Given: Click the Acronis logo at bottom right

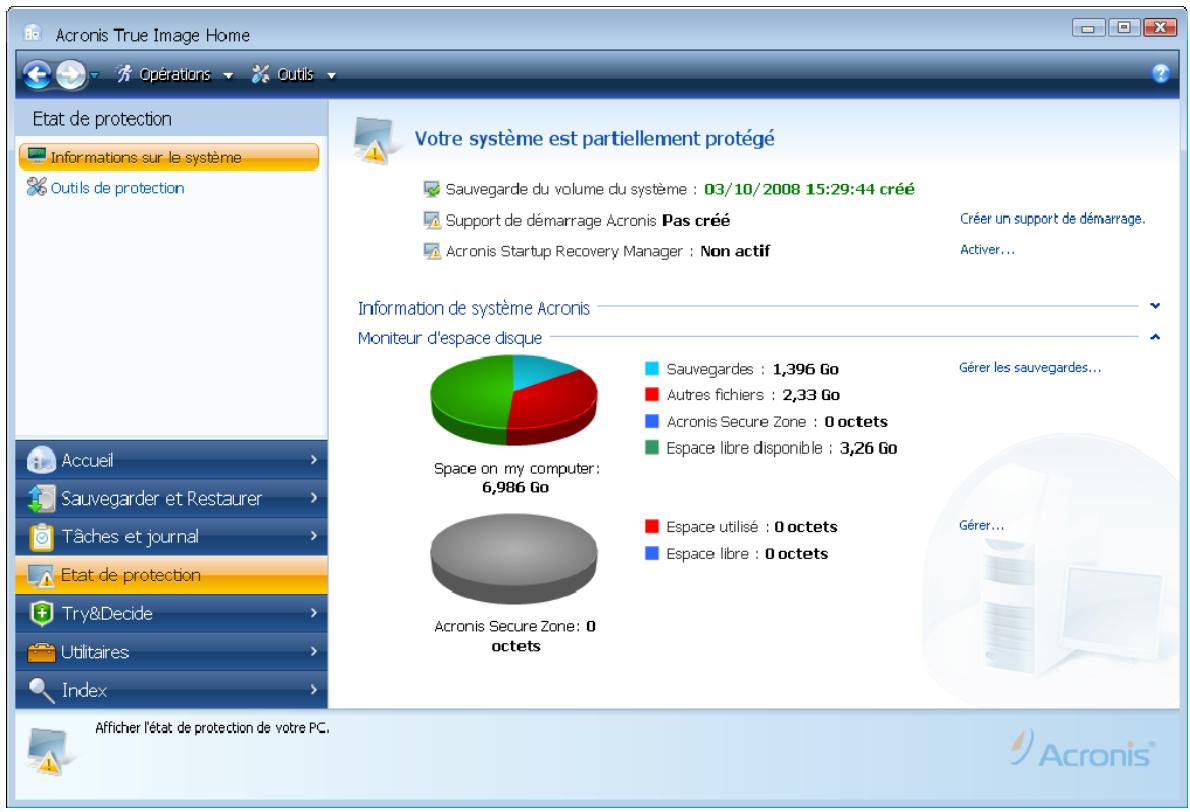Looking at the screenshot, I should pyautogui.click(x=1081, y=749).
